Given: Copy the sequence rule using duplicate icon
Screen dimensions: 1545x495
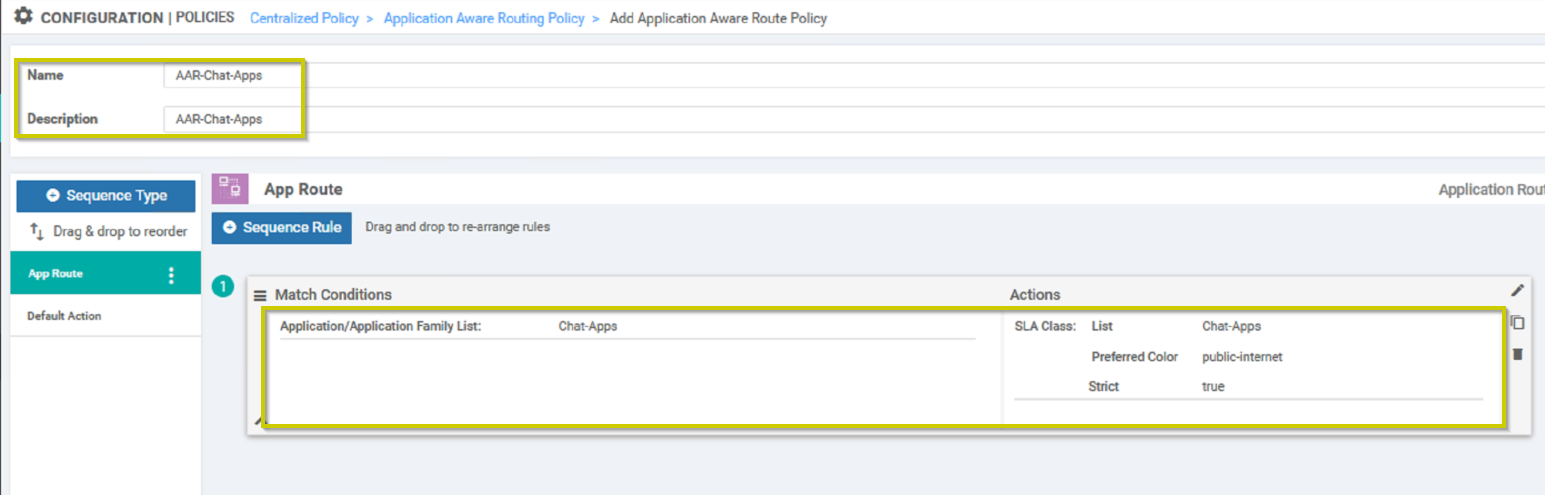Looking at the screenshot, I should tap(1517, 323).
